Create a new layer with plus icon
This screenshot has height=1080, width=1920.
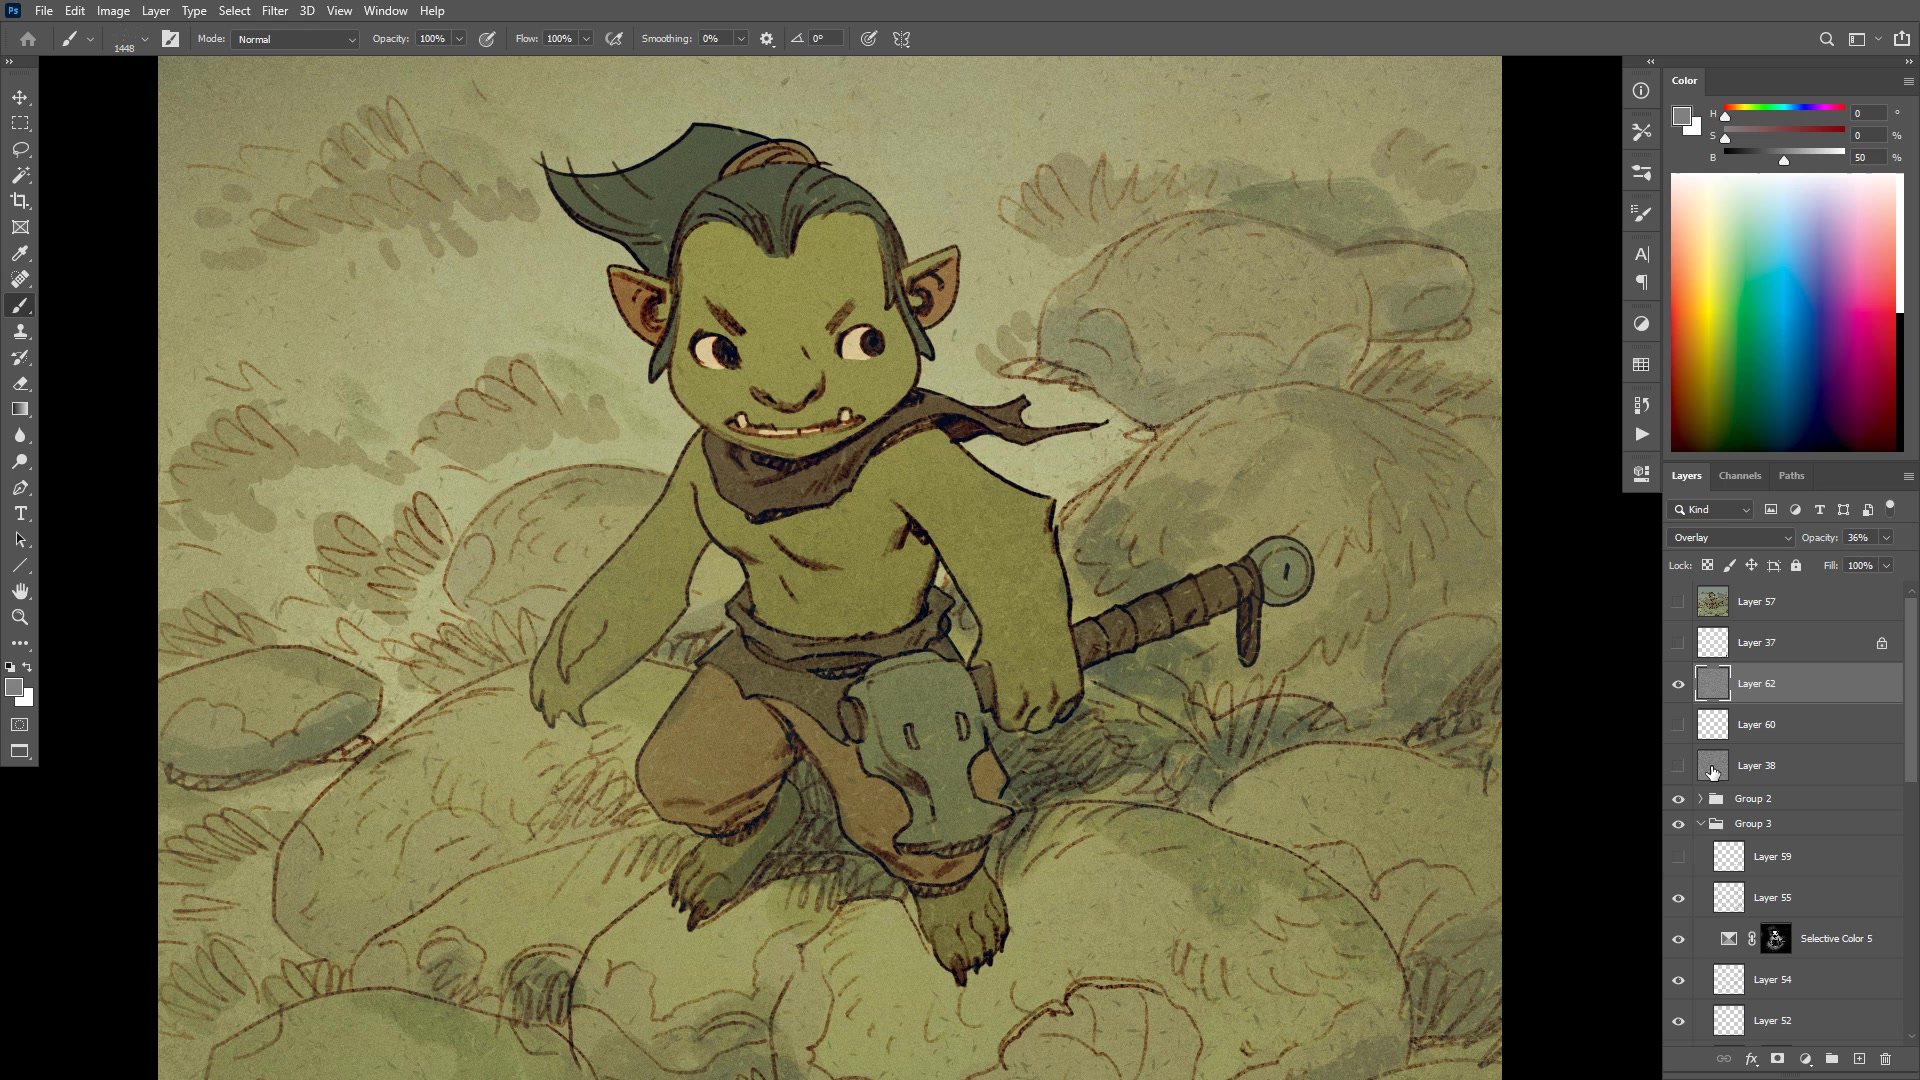1859,1059
